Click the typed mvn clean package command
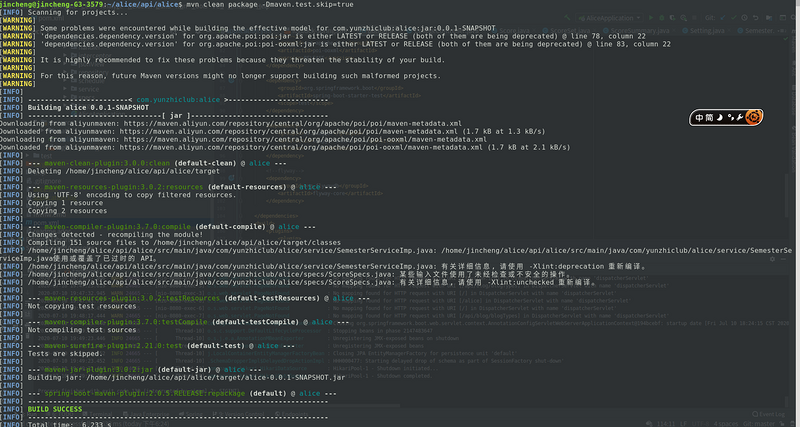Screen dimensions: 800x427 (x=269, y=4)
